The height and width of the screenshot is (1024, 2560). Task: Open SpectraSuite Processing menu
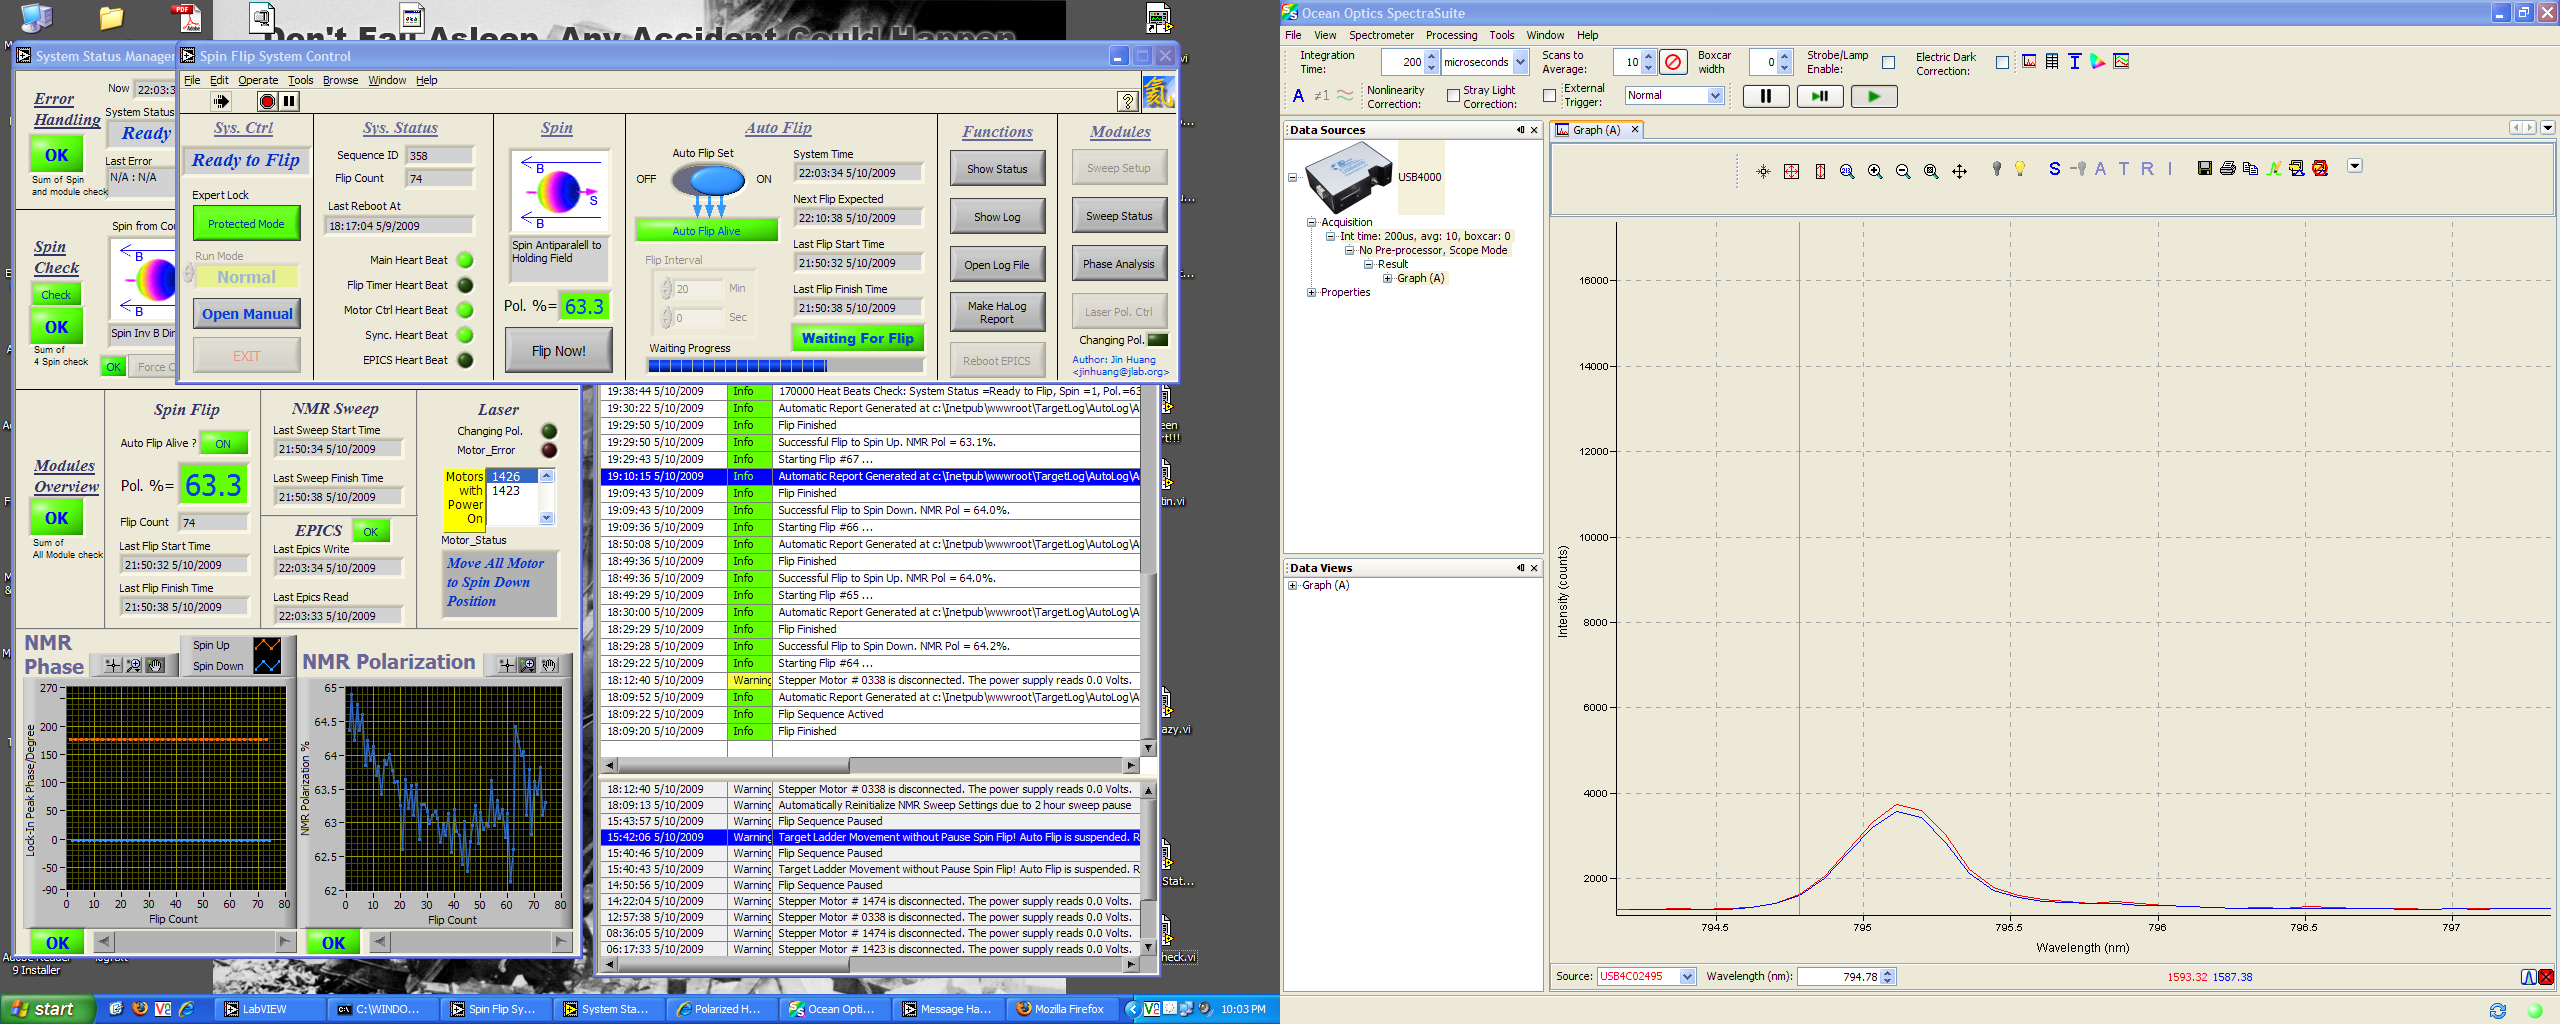1451,35
